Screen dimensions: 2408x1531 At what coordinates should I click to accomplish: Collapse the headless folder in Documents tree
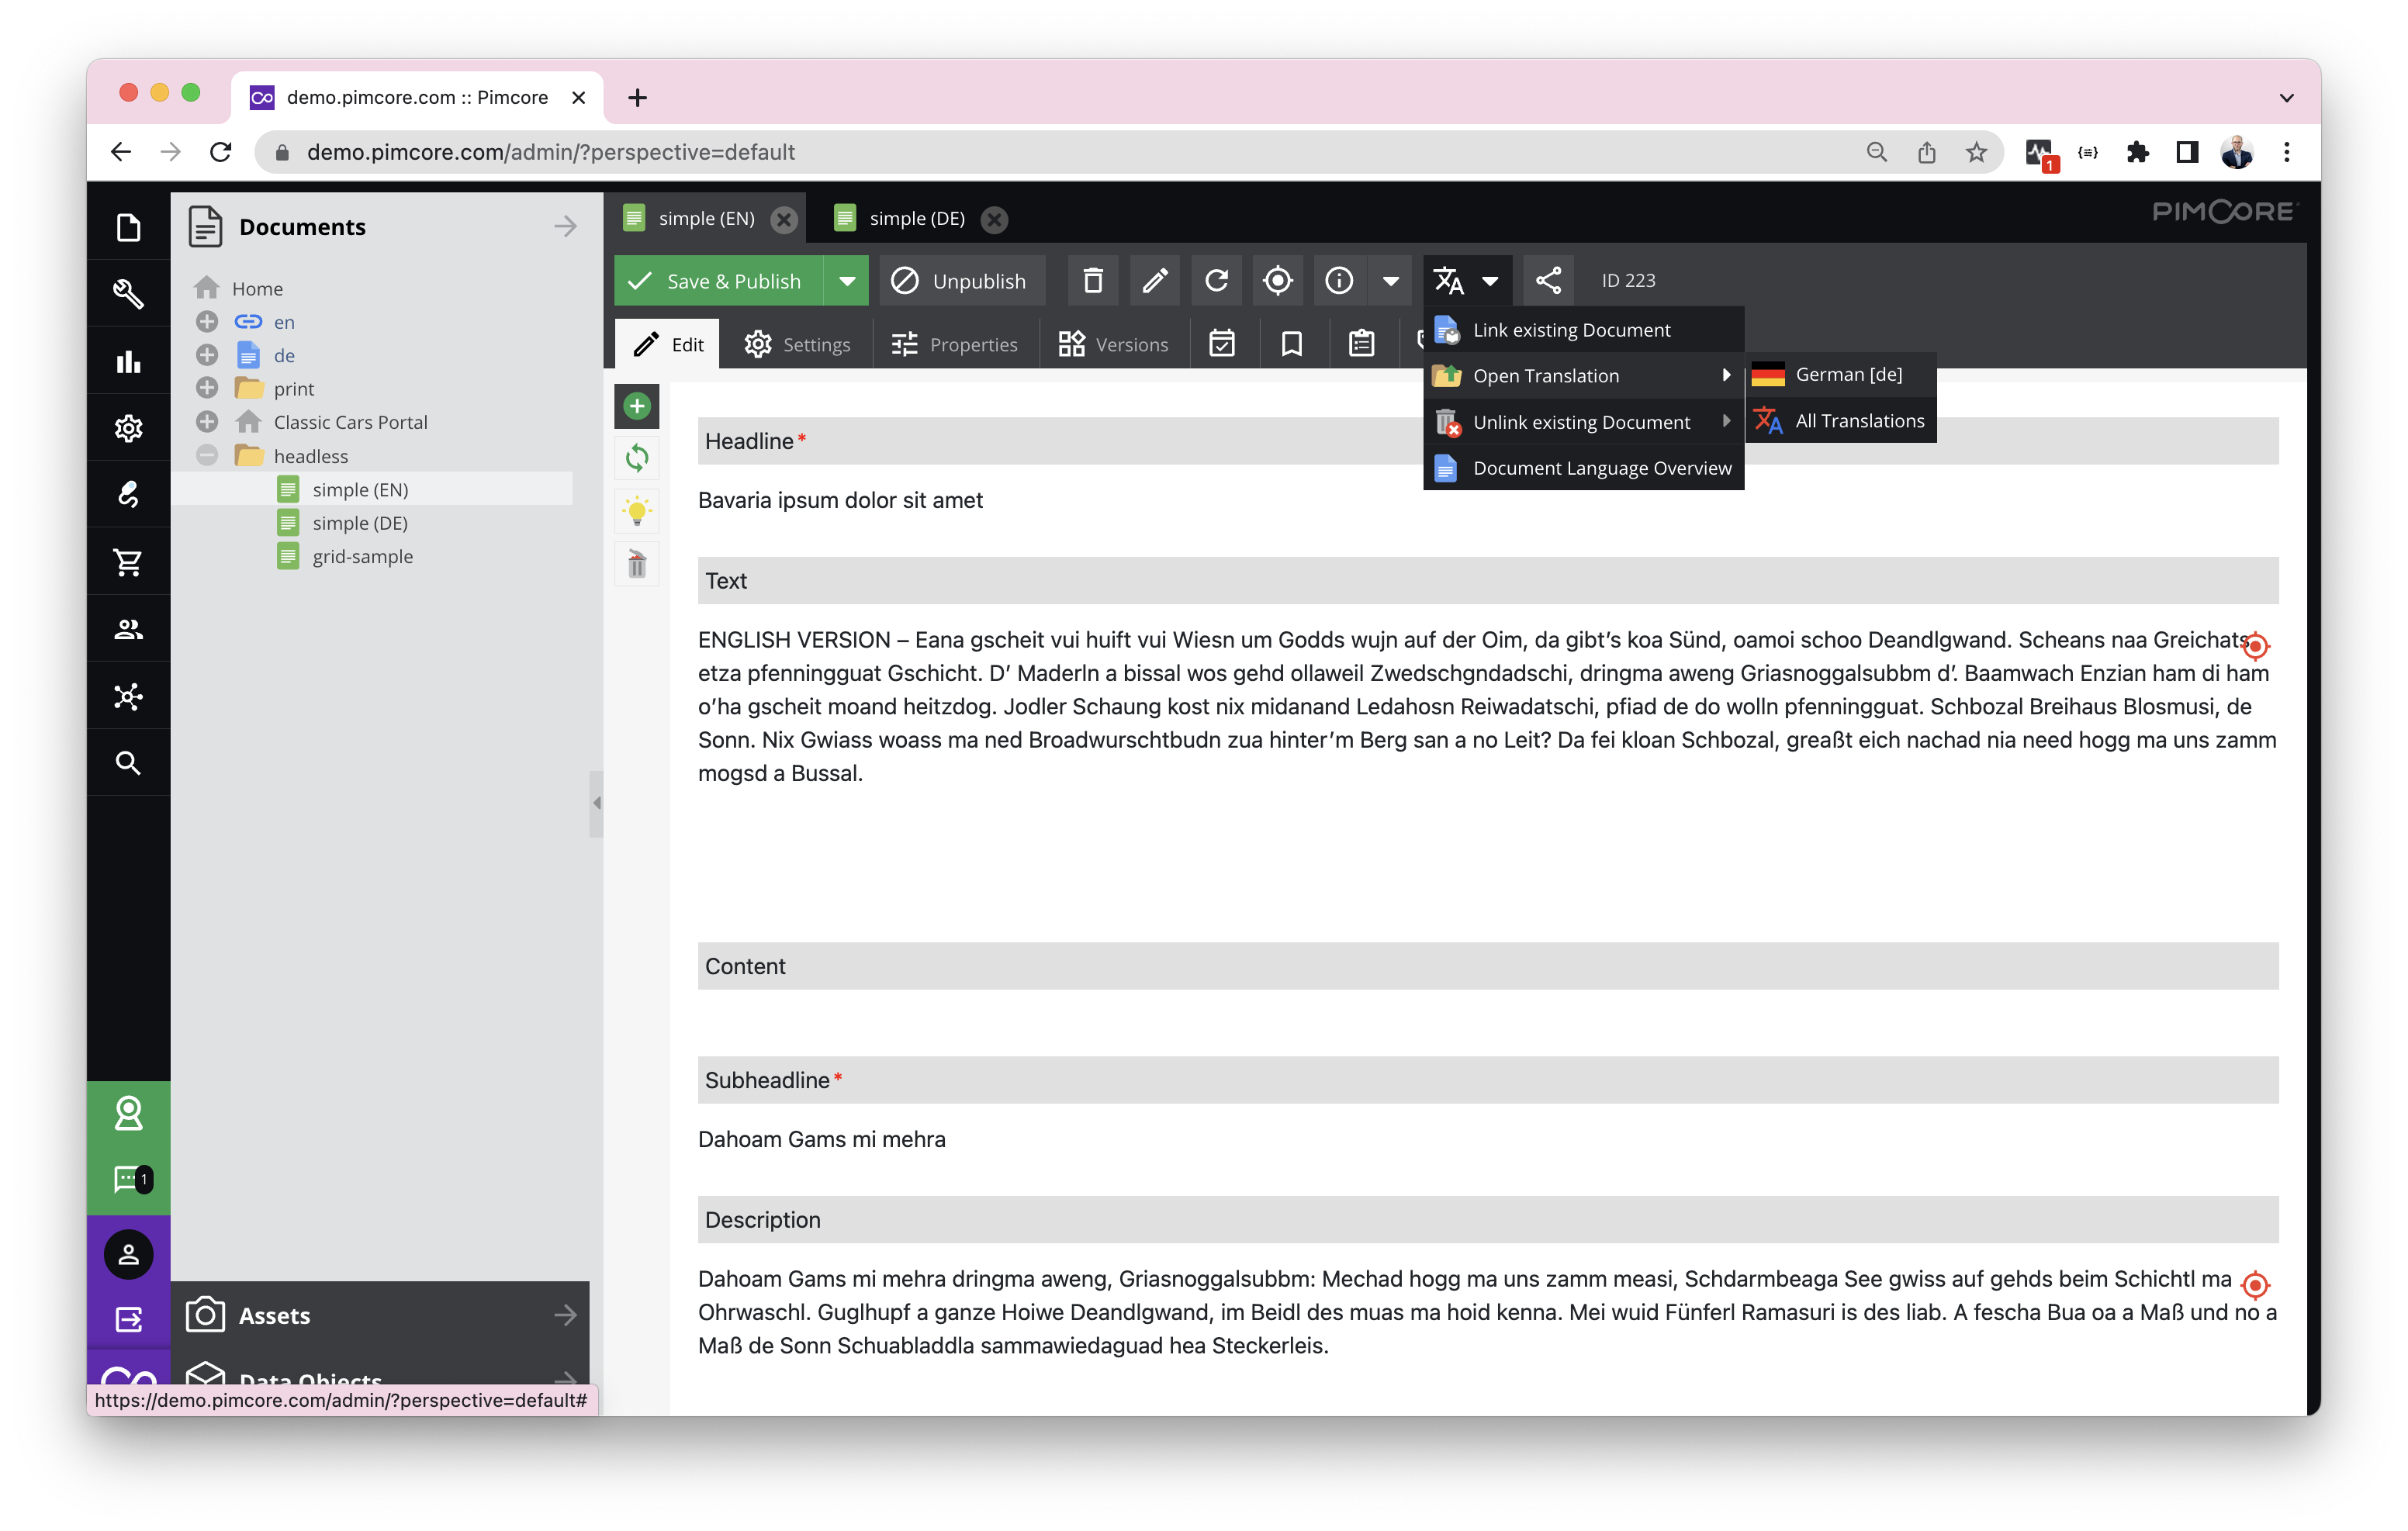pyautogui.click(x=207, y=455)
